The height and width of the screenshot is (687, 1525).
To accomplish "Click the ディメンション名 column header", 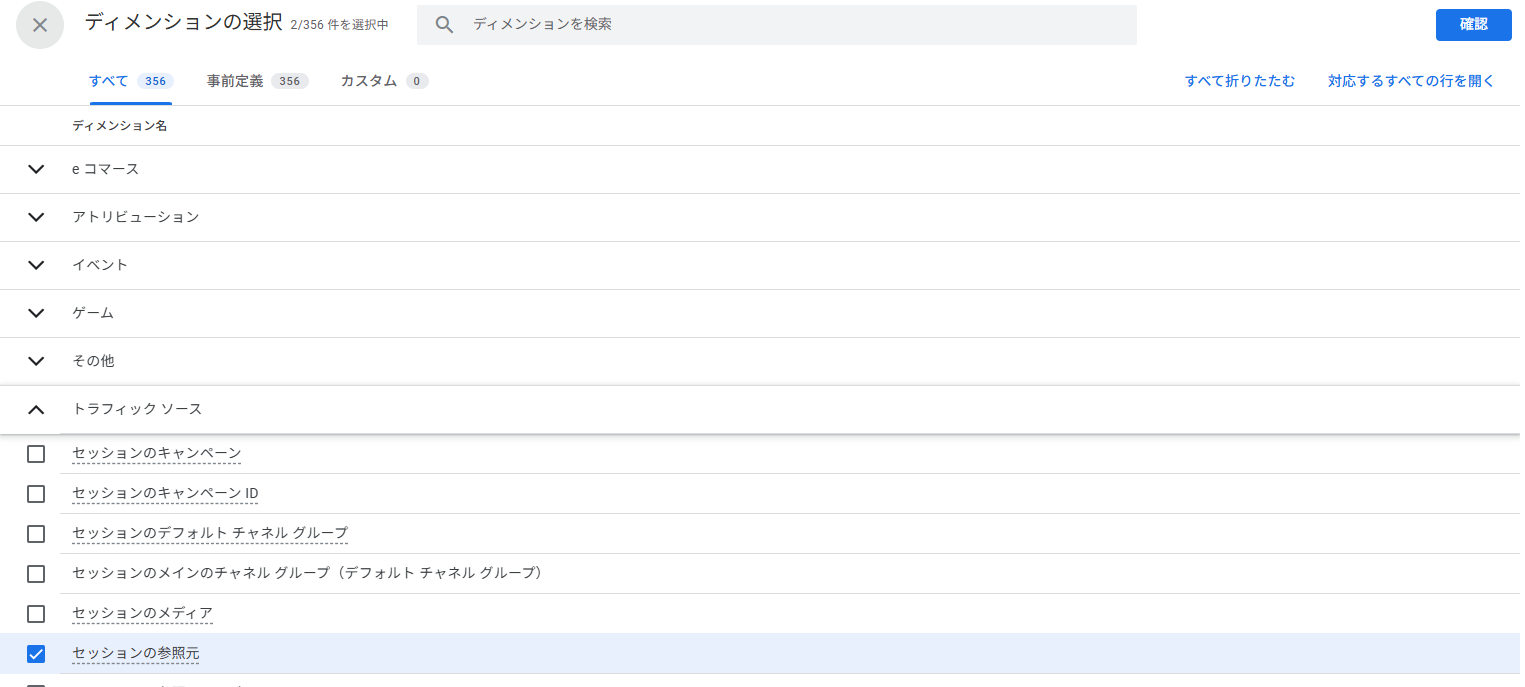I will click(x=119, y=126).
